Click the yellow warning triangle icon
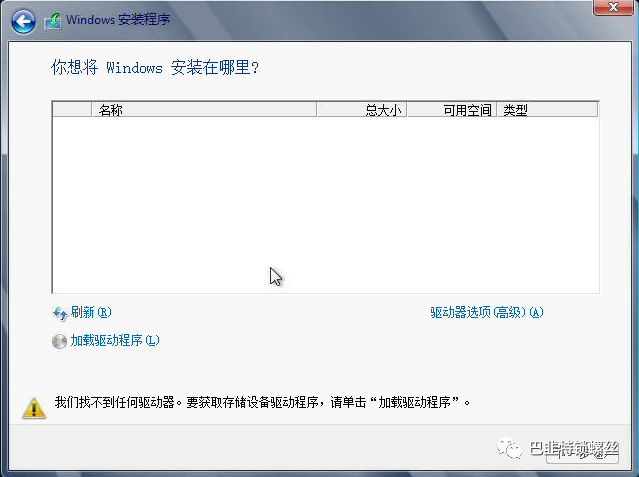 (34, 407)
